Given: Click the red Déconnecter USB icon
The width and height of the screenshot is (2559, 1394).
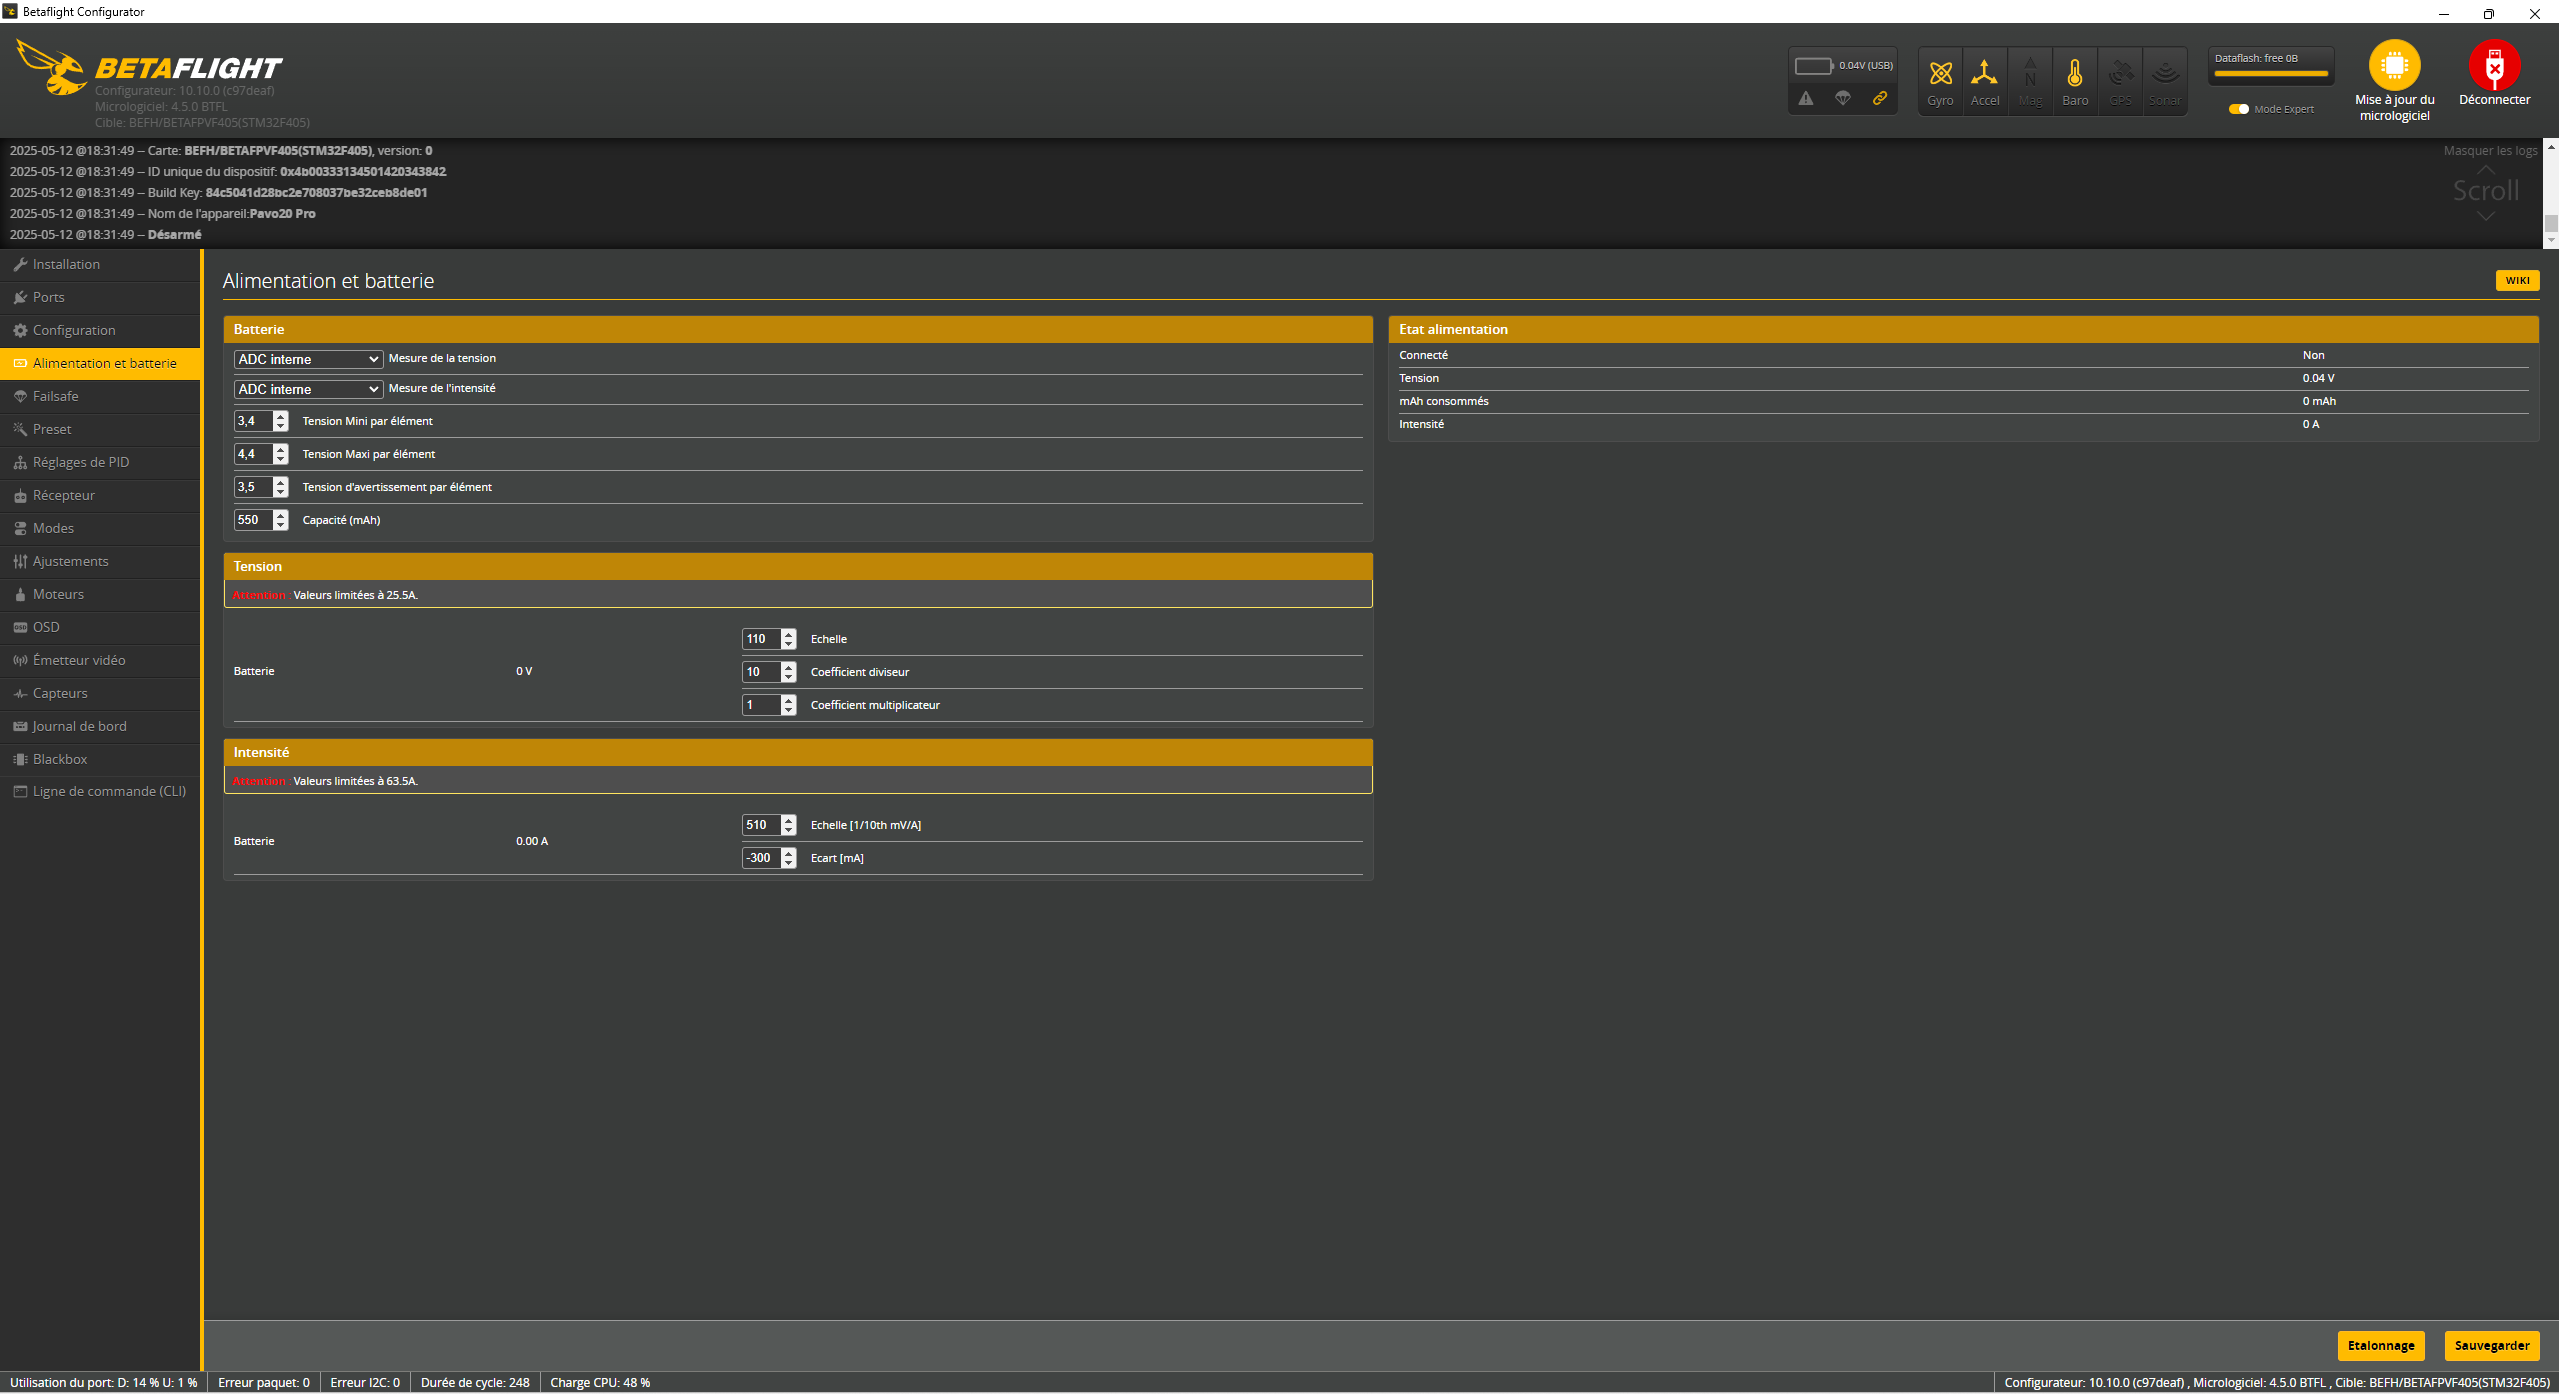Looking at the screenshot, I should tap(2494, 66).
